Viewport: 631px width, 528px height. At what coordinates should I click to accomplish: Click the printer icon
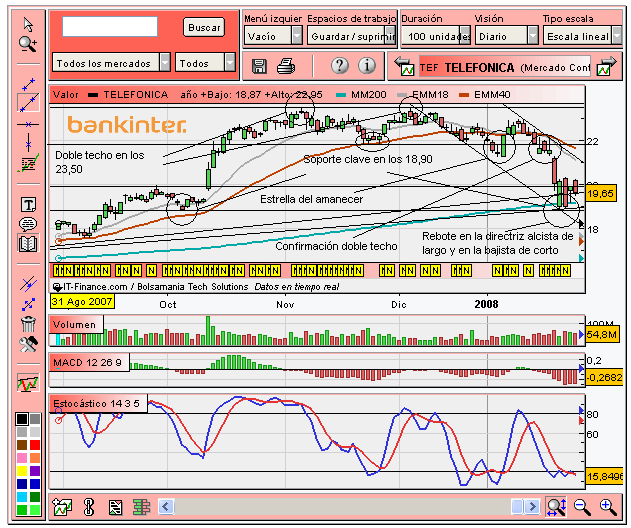click(286, 66)
